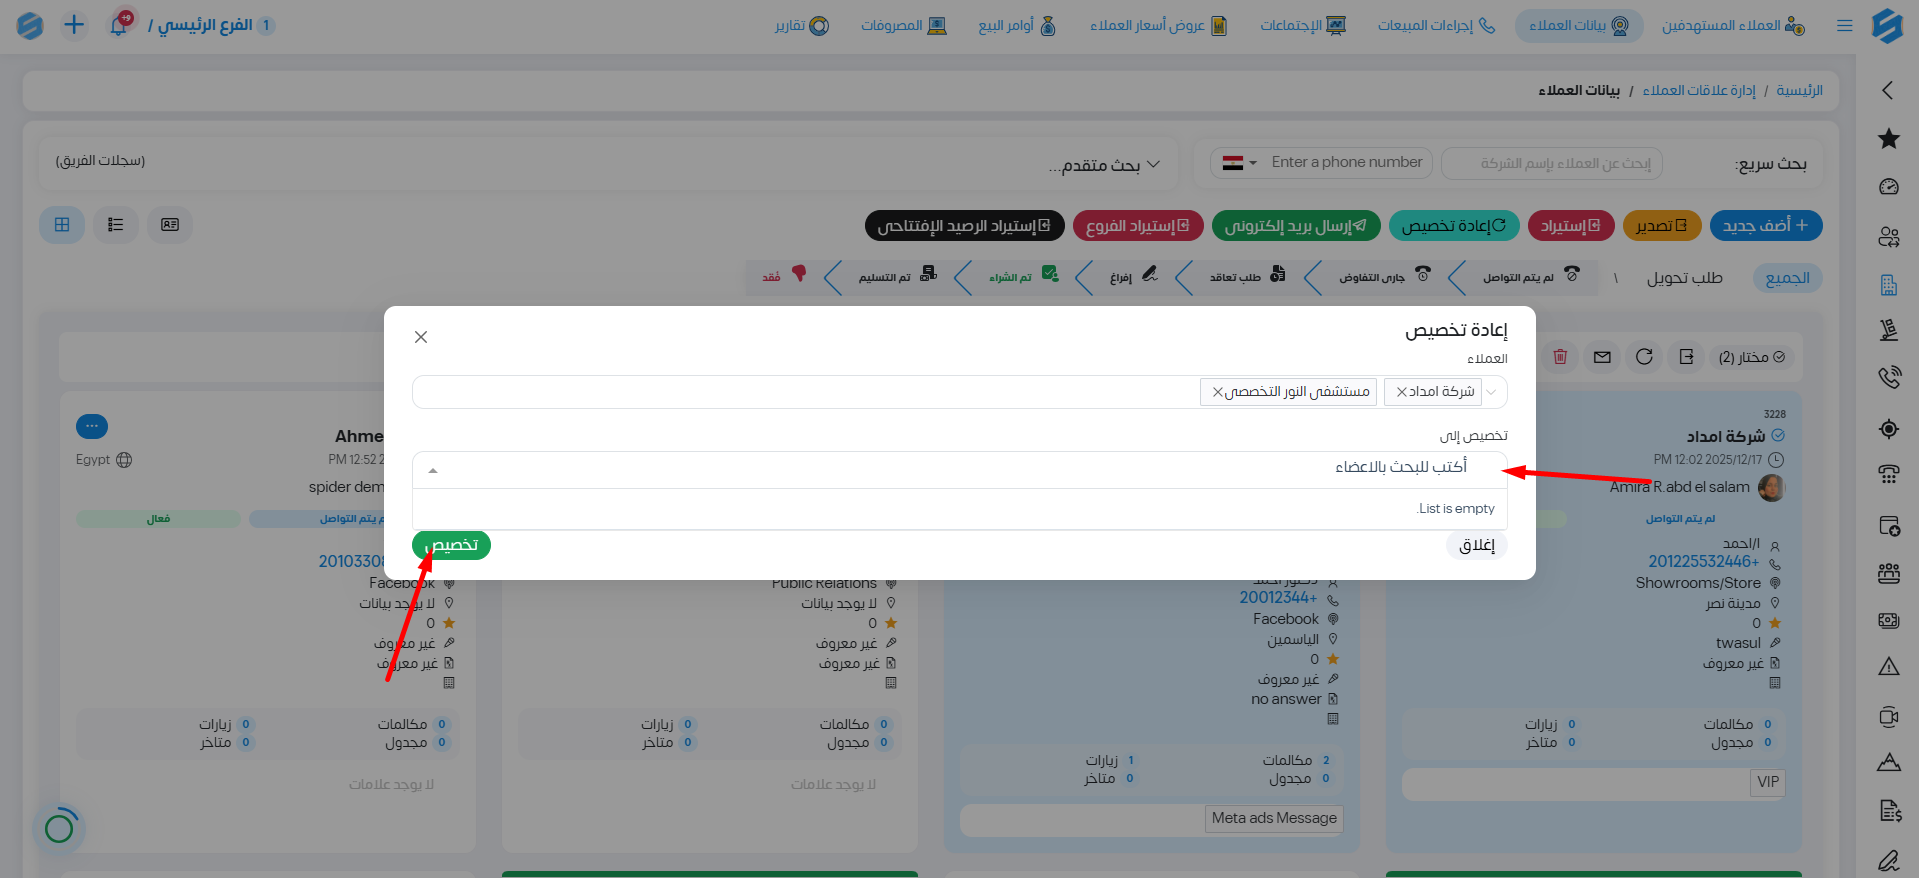Image resolution: width=1919 pixels, height=878 pixels.
Task: Open the favorites star sidebar icon
Action: point(1888,139)
